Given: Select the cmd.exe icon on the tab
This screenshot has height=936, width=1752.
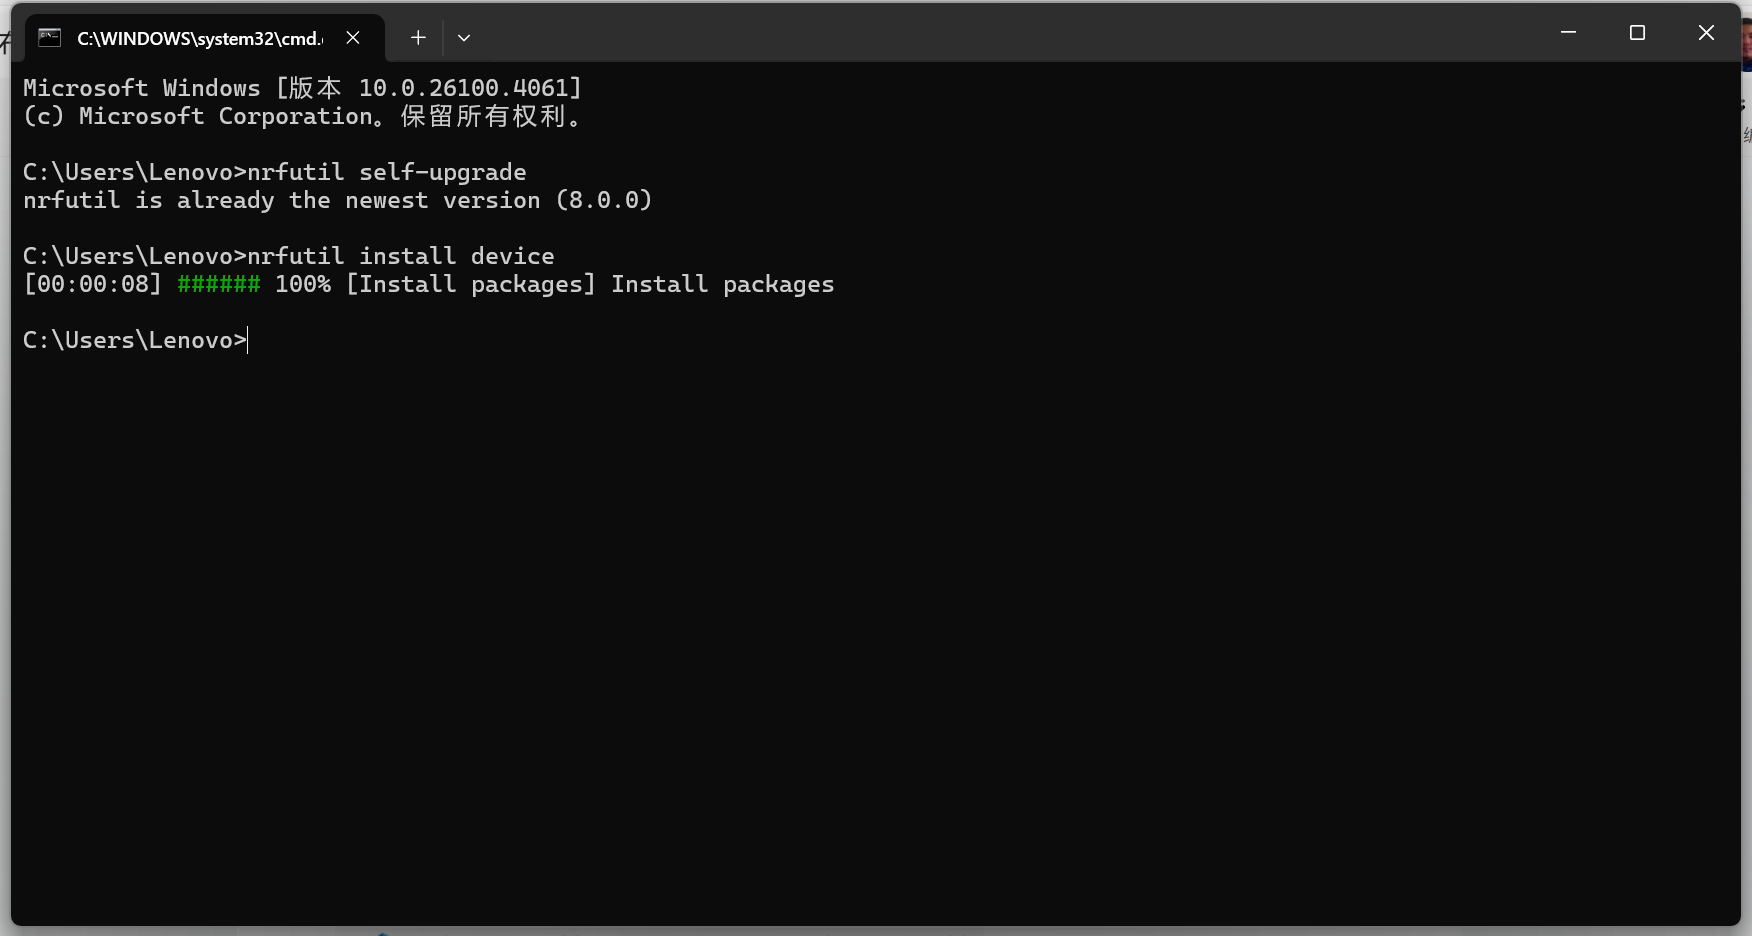Looking at the screenshot, I should point(49,37).
